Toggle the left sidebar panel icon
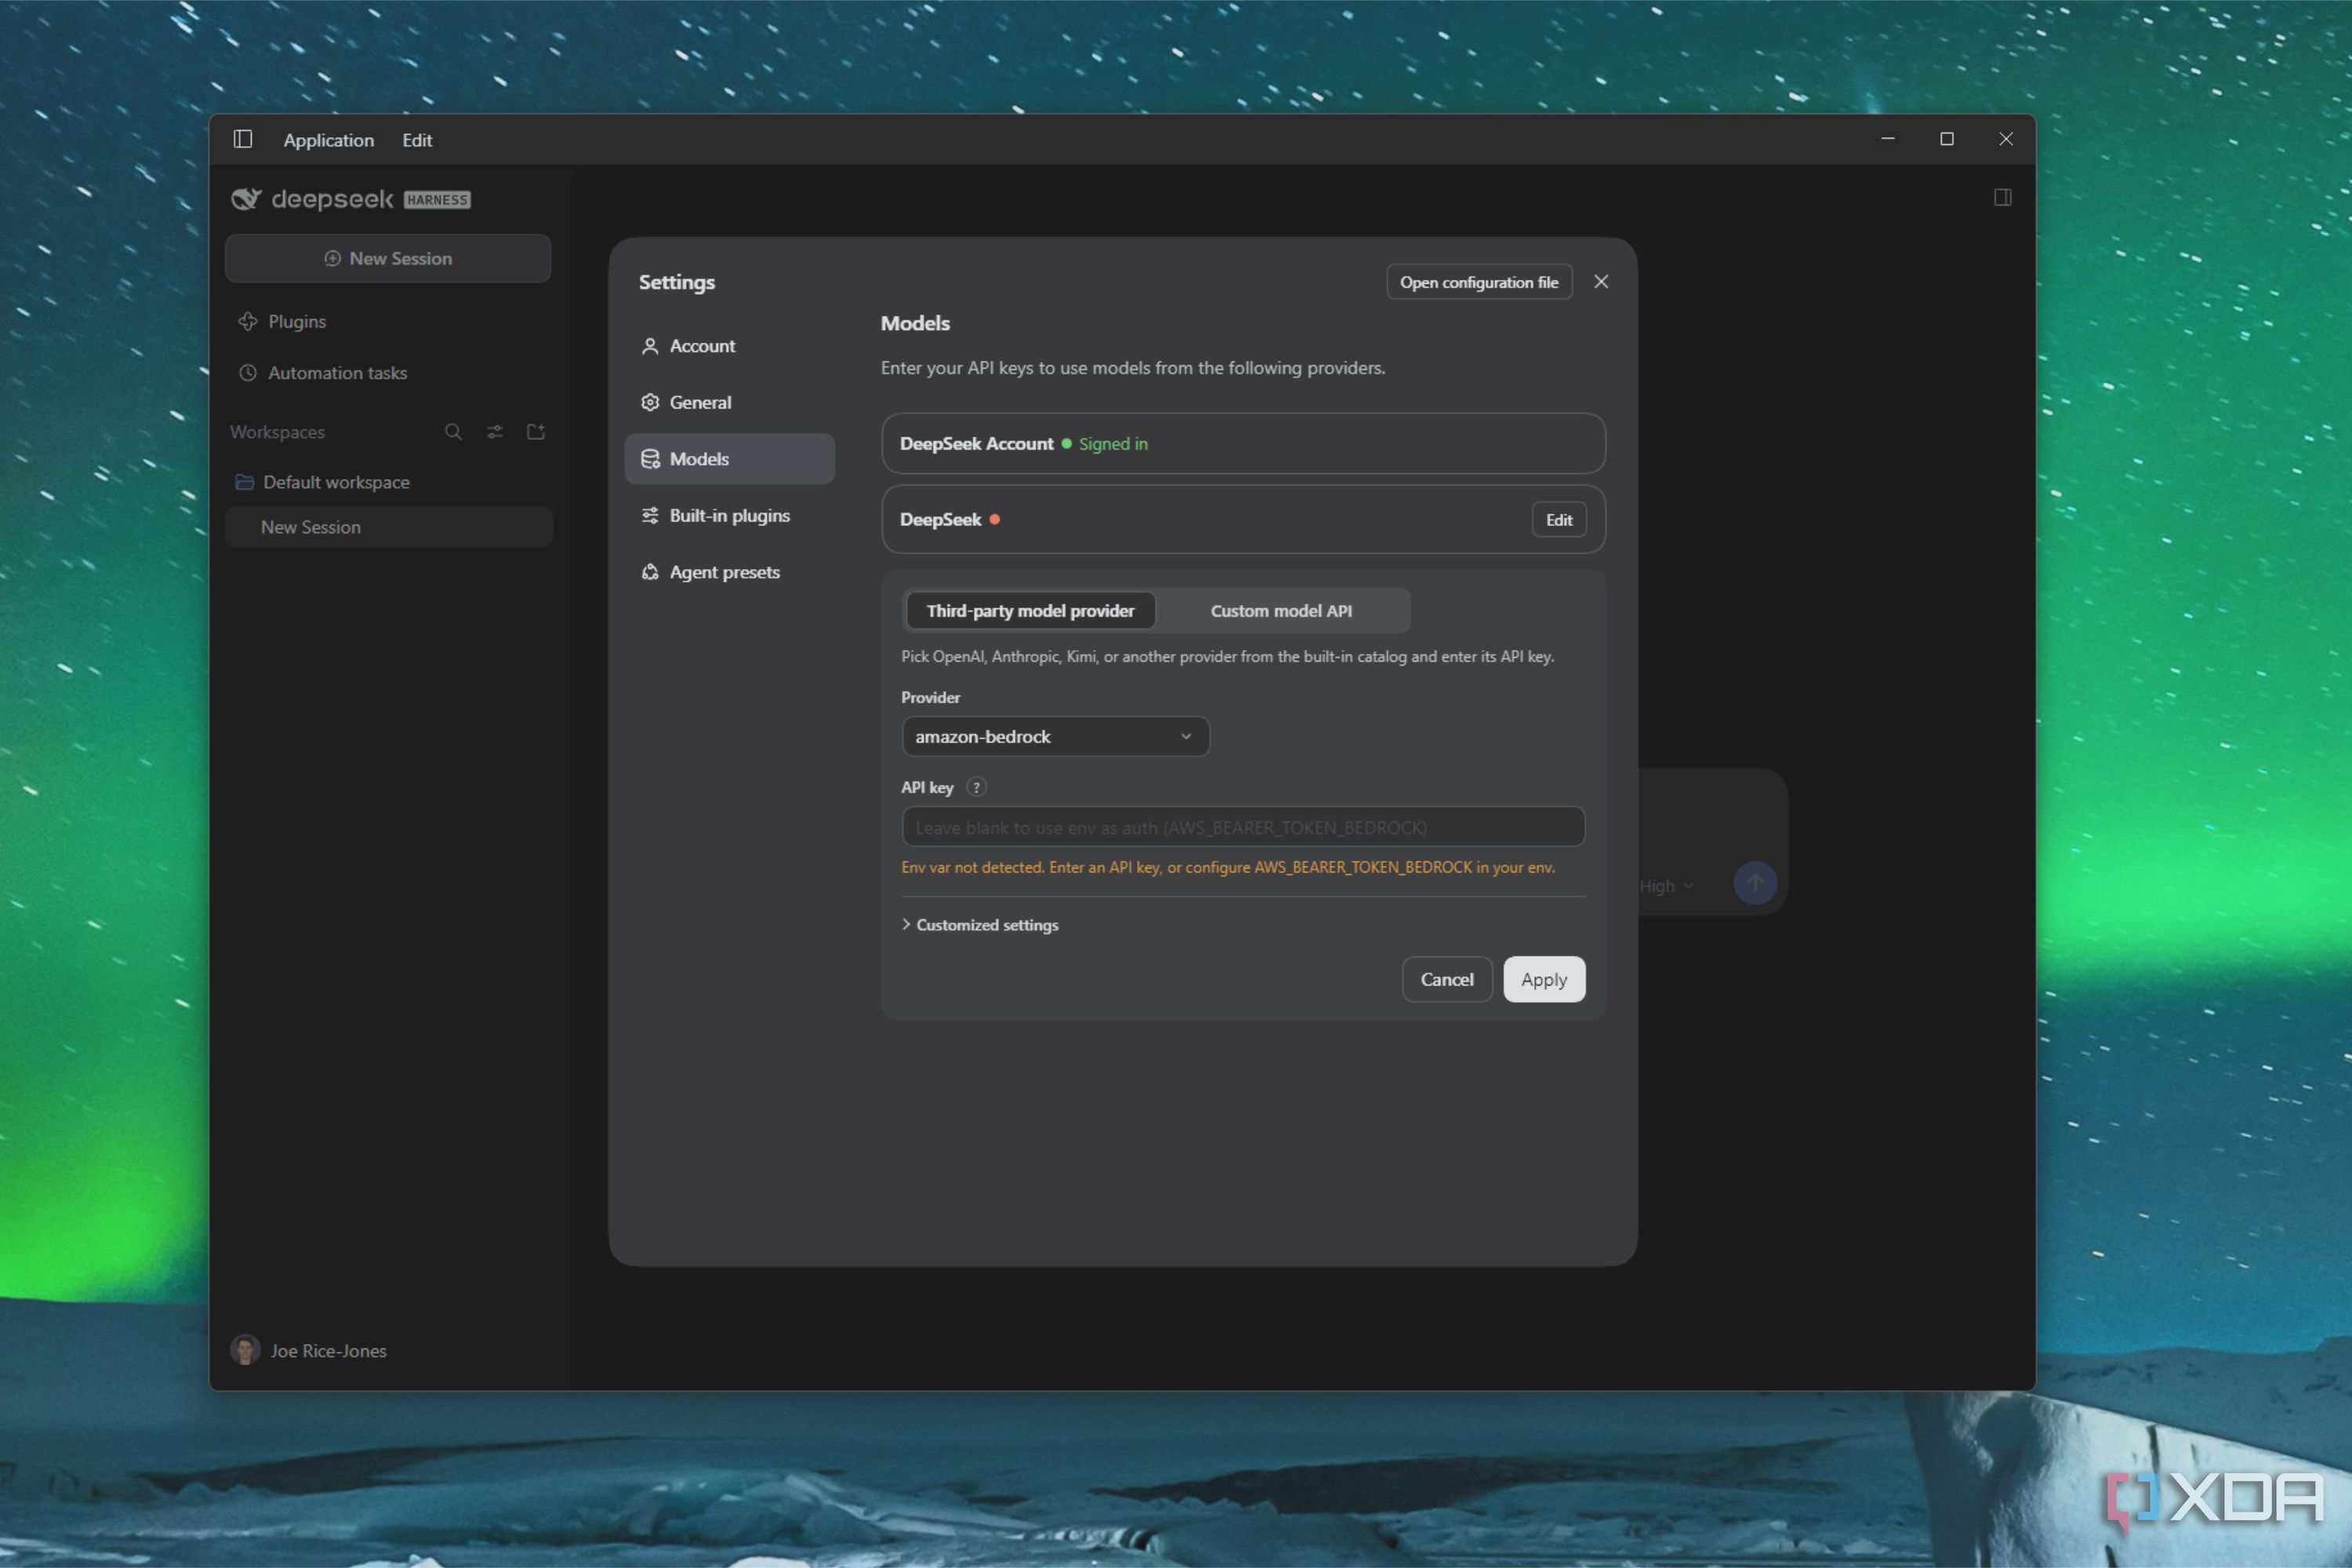This screenshot has height=1568, width=2352. click(x=243, y=139)
